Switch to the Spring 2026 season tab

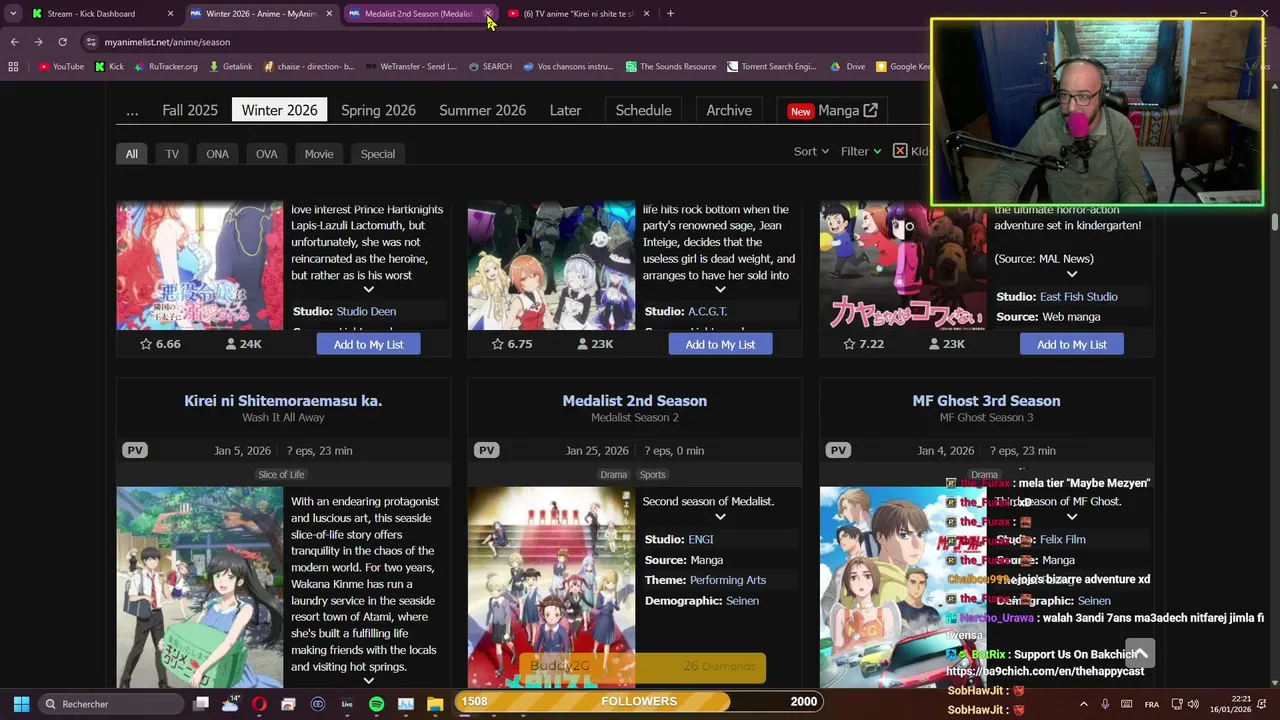[378, 110]
